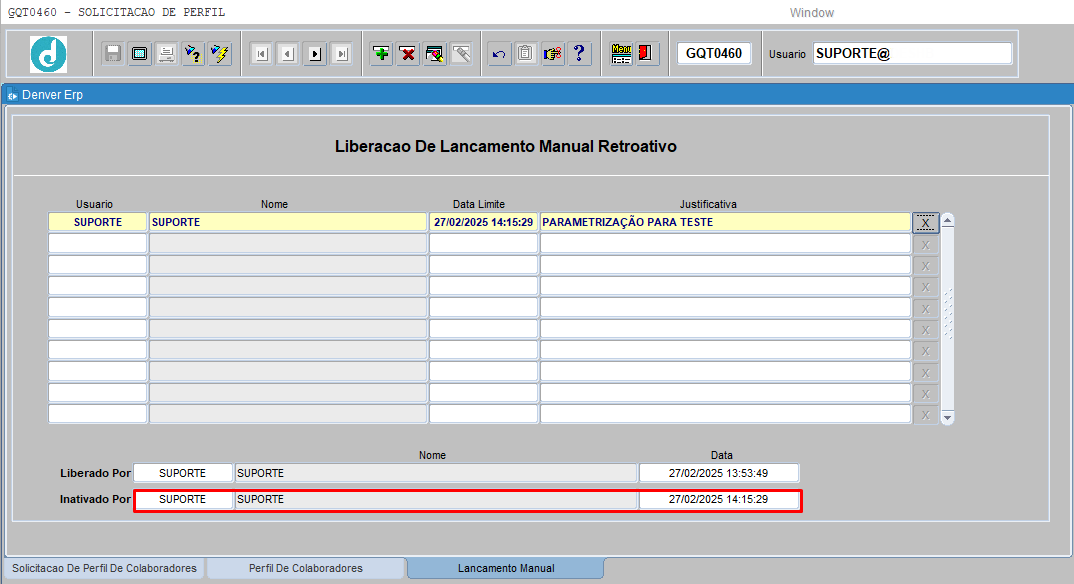Click the red X delete record icon

(x=408, y=53)
